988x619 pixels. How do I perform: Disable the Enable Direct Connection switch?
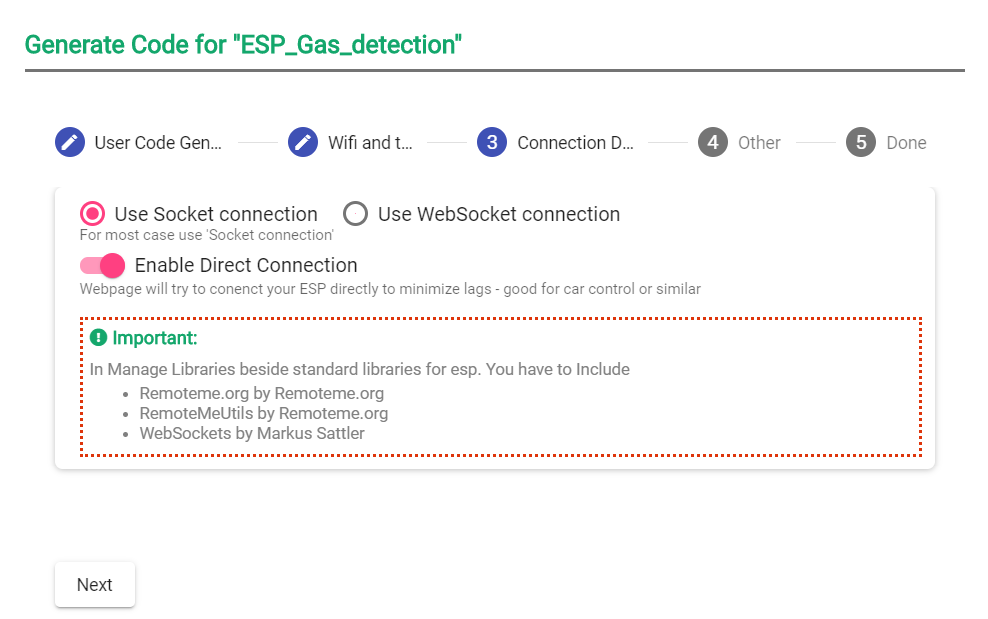(103, 265)
